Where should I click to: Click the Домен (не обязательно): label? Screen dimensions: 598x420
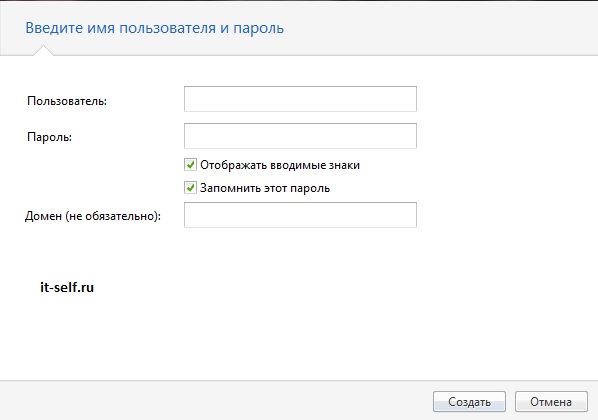click(x=93, y=216)
